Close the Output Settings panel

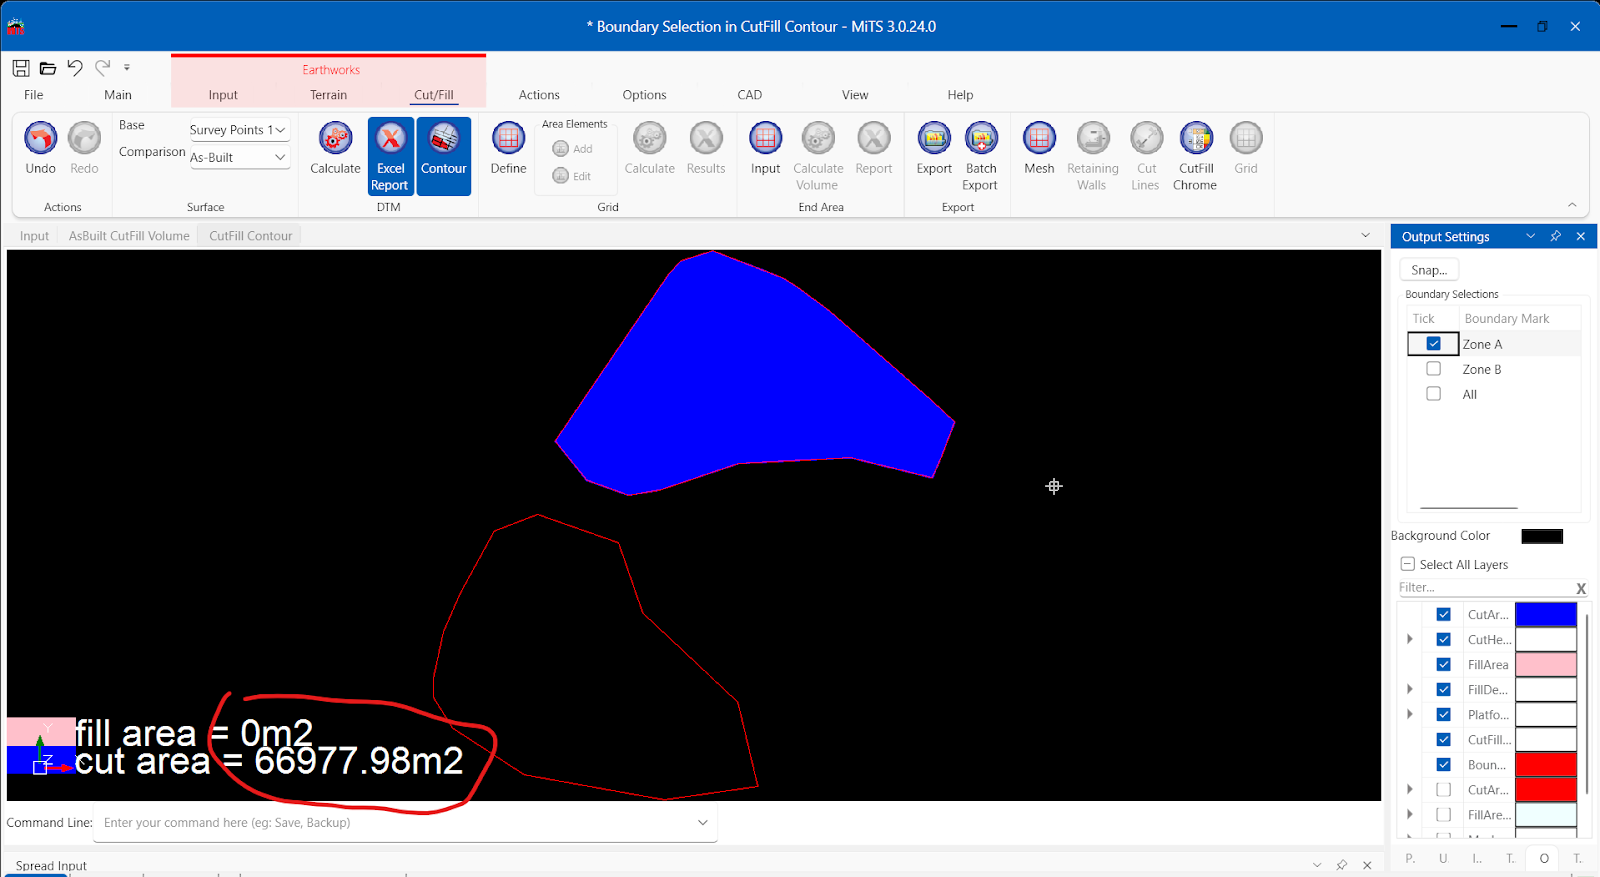1580,236
